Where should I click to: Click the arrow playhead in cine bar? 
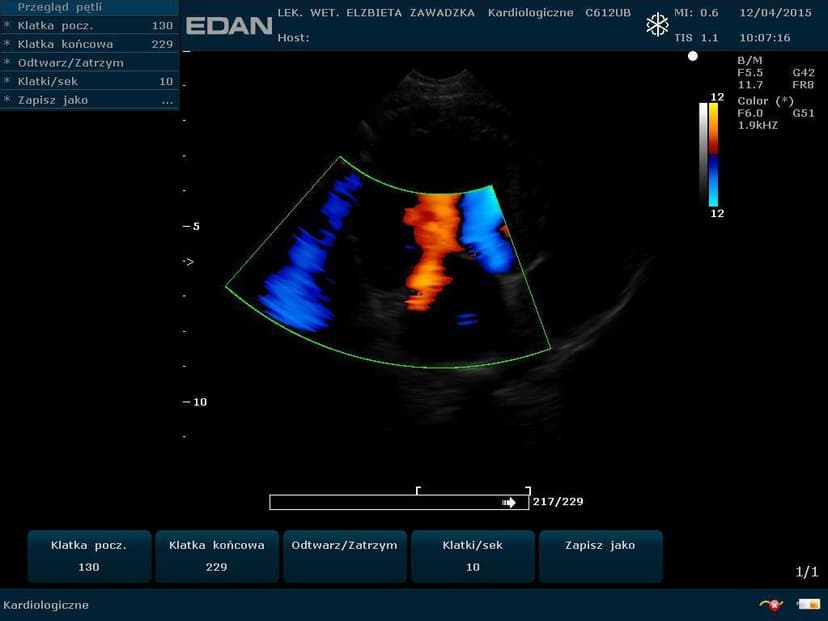[x=509, y=502]
